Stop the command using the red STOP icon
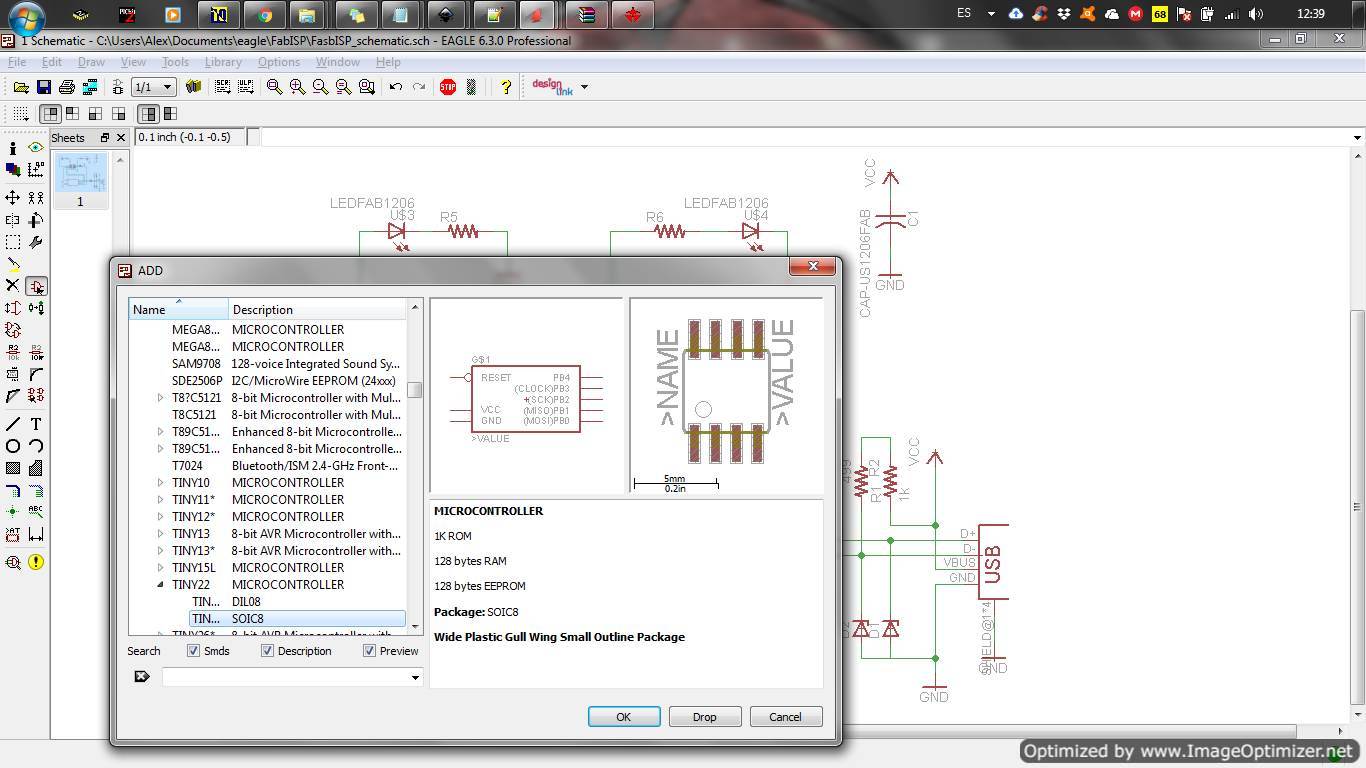Viewport: 1366px width, 768px height. pyautogui.click(x=448, y=87)
